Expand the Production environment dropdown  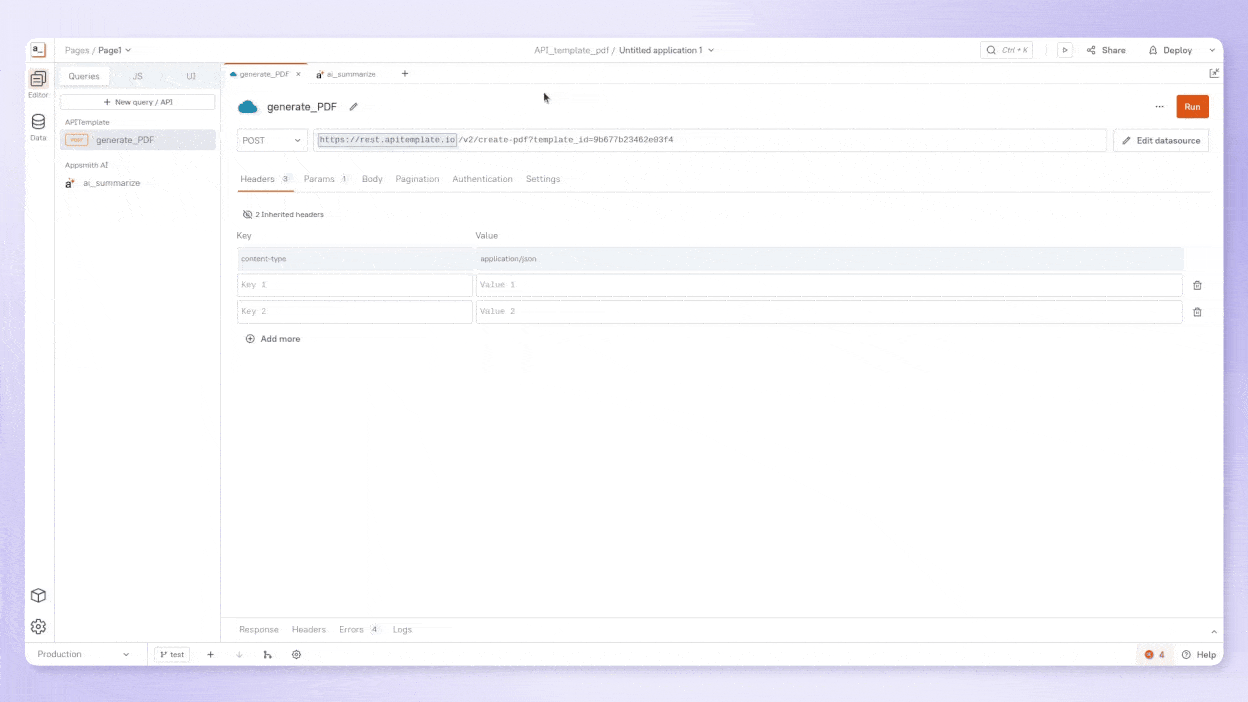pos(85,654)
